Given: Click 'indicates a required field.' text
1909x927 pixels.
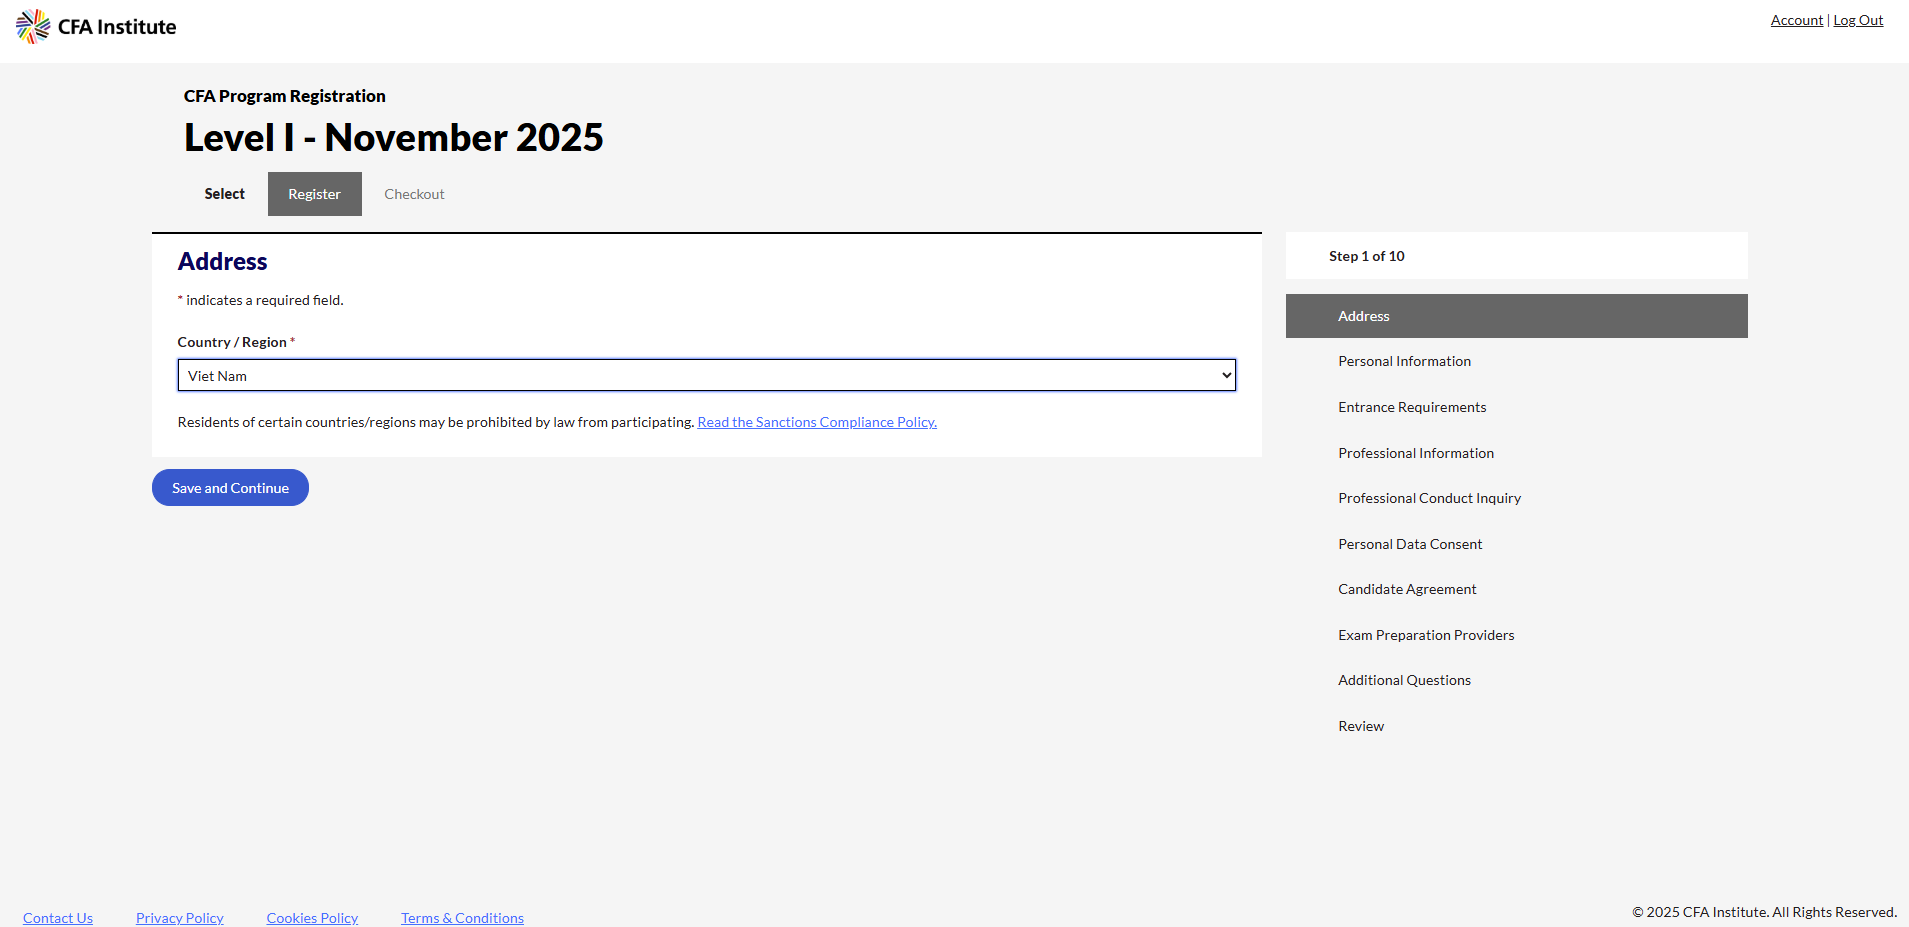Looking at the screenshot, I should [264, 300].
